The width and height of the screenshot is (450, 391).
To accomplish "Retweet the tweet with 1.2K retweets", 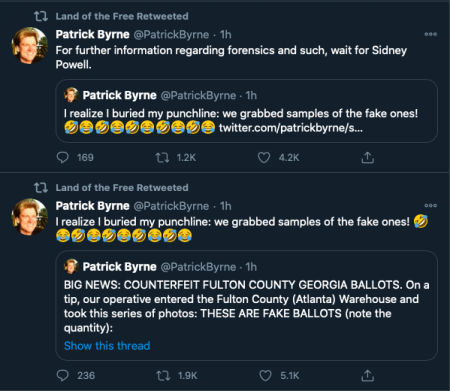I will [162, 157].
